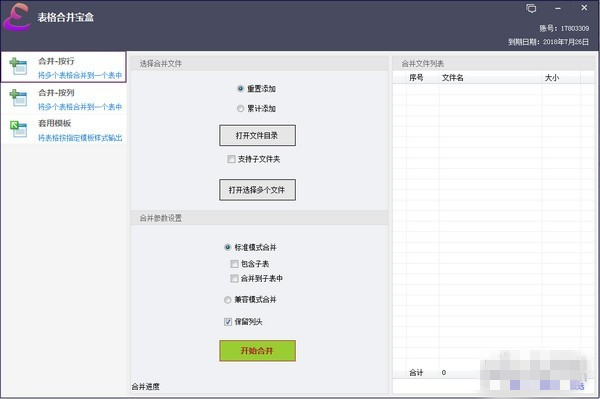This screenshot has width=600, height=399.
Task: Click the 表格合并宝盒 app logo
Action: pos(17,17)
